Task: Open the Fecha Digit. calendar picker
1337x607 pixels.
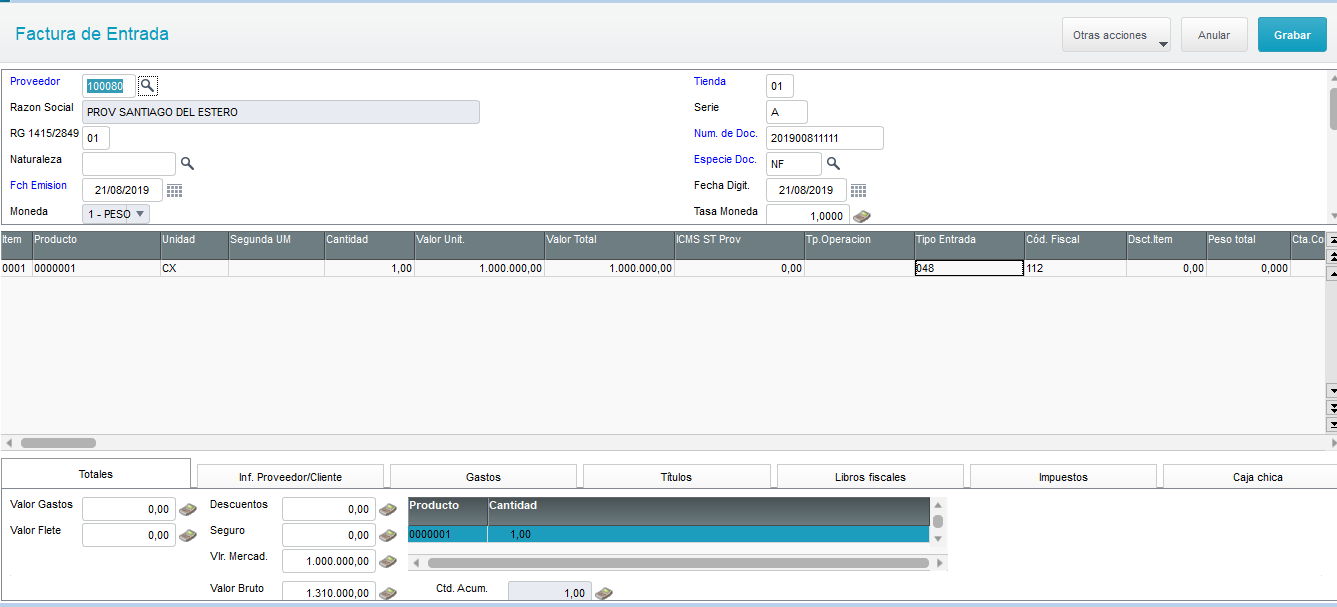Action: pos(858,190)
